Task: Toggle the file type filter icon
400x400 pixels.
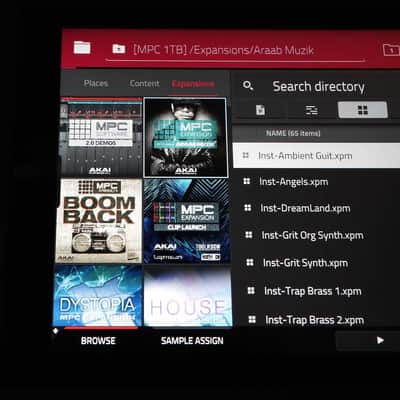Action: [260, 110]
